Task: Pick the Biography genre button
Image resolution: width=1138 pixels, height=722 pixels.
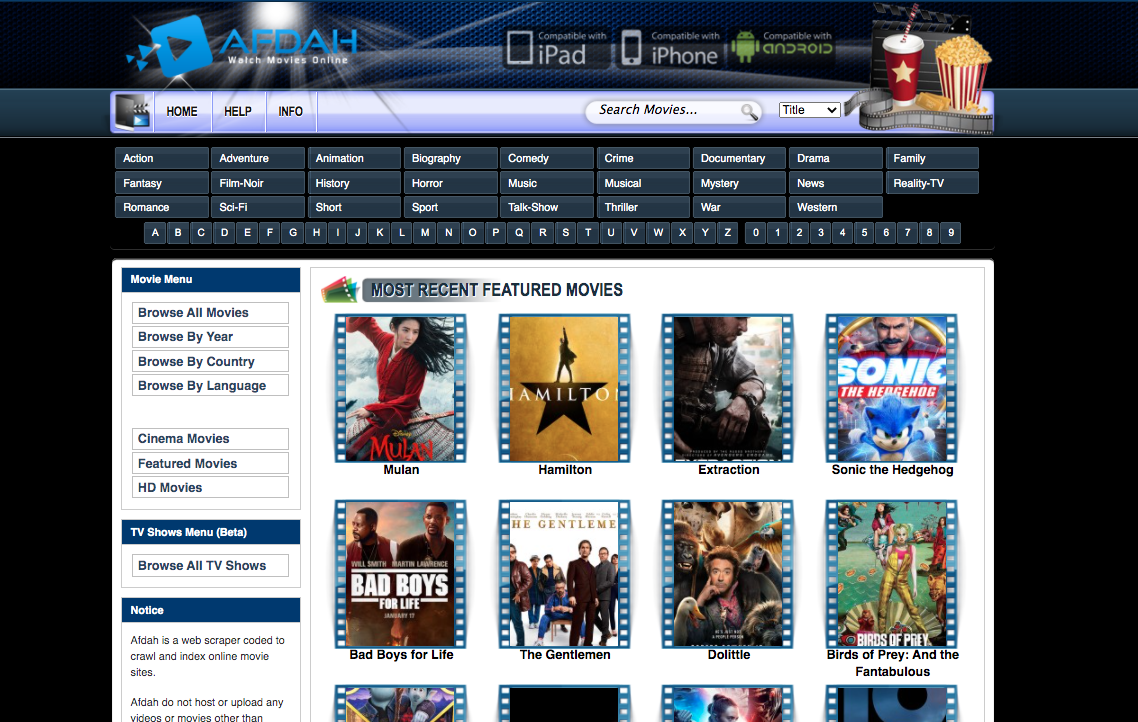Action: click(x=451, y=158)
